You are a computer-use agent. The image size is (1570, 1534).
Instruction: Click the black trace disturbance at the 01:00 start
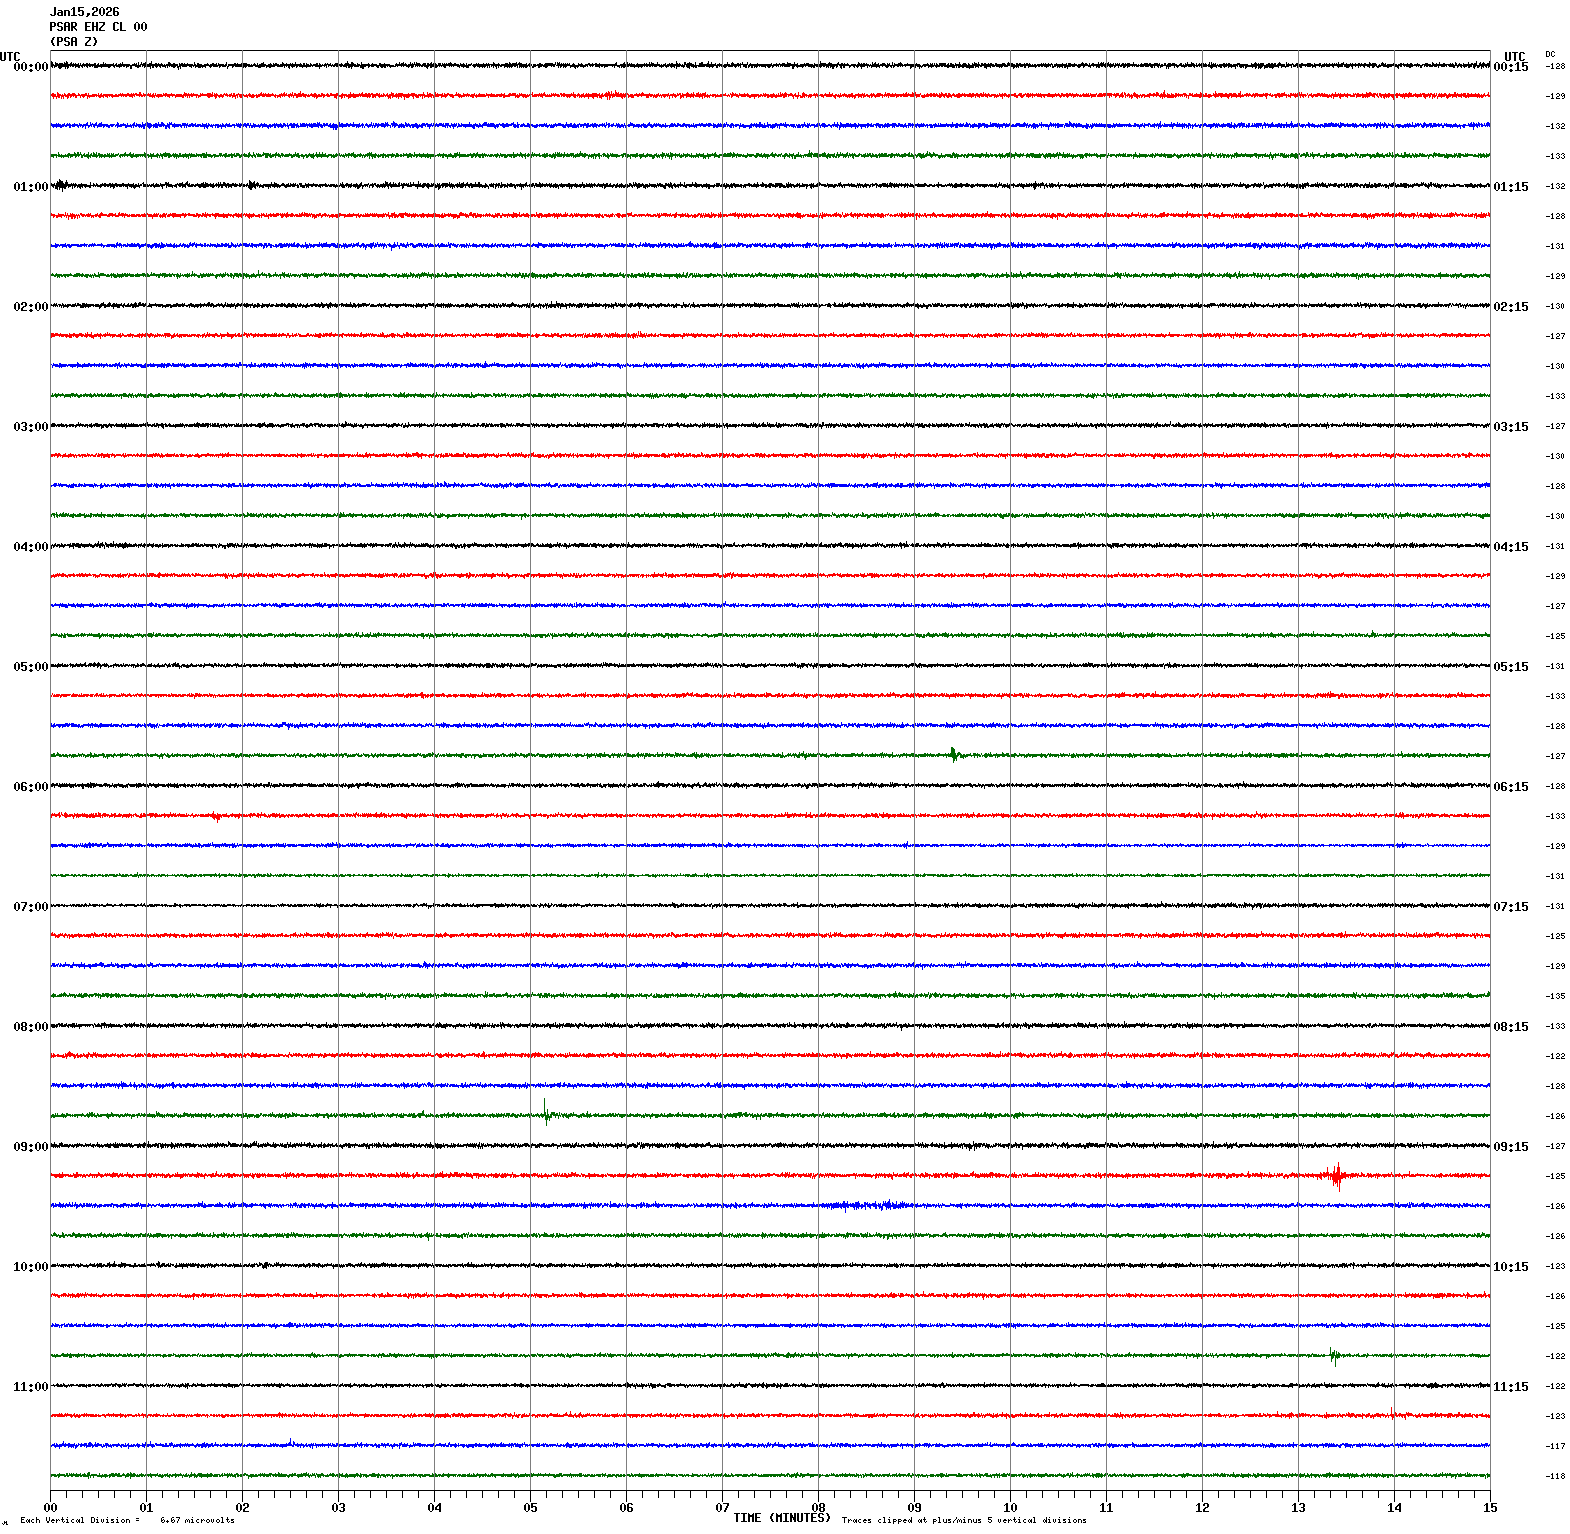(62, 185)
